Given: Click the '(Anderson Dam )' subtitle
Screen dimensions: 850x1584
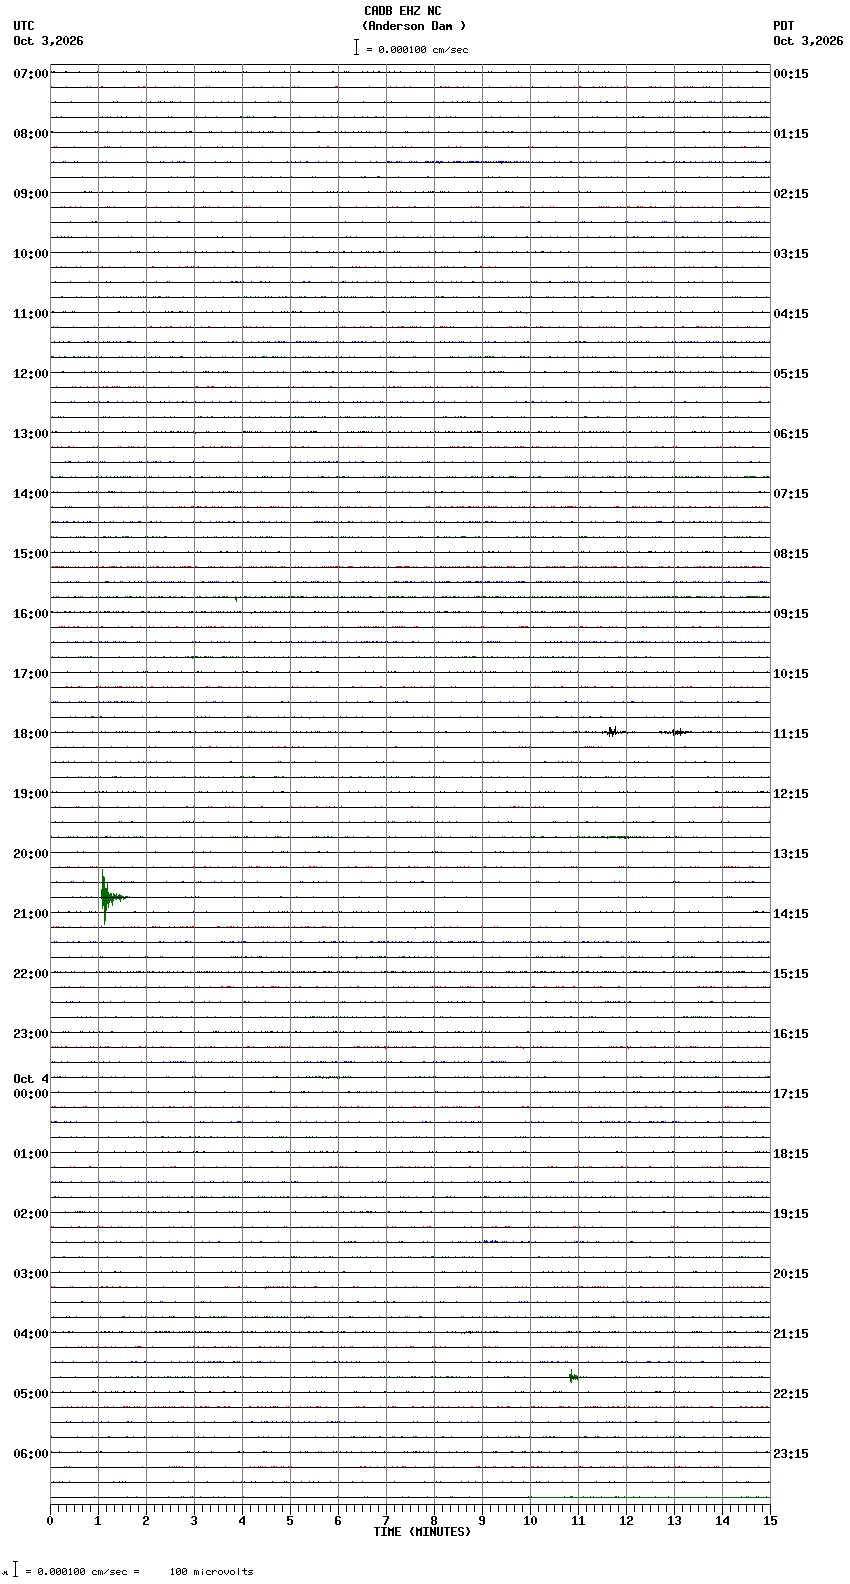Looking at the screenshot, I should coord(414,26).
